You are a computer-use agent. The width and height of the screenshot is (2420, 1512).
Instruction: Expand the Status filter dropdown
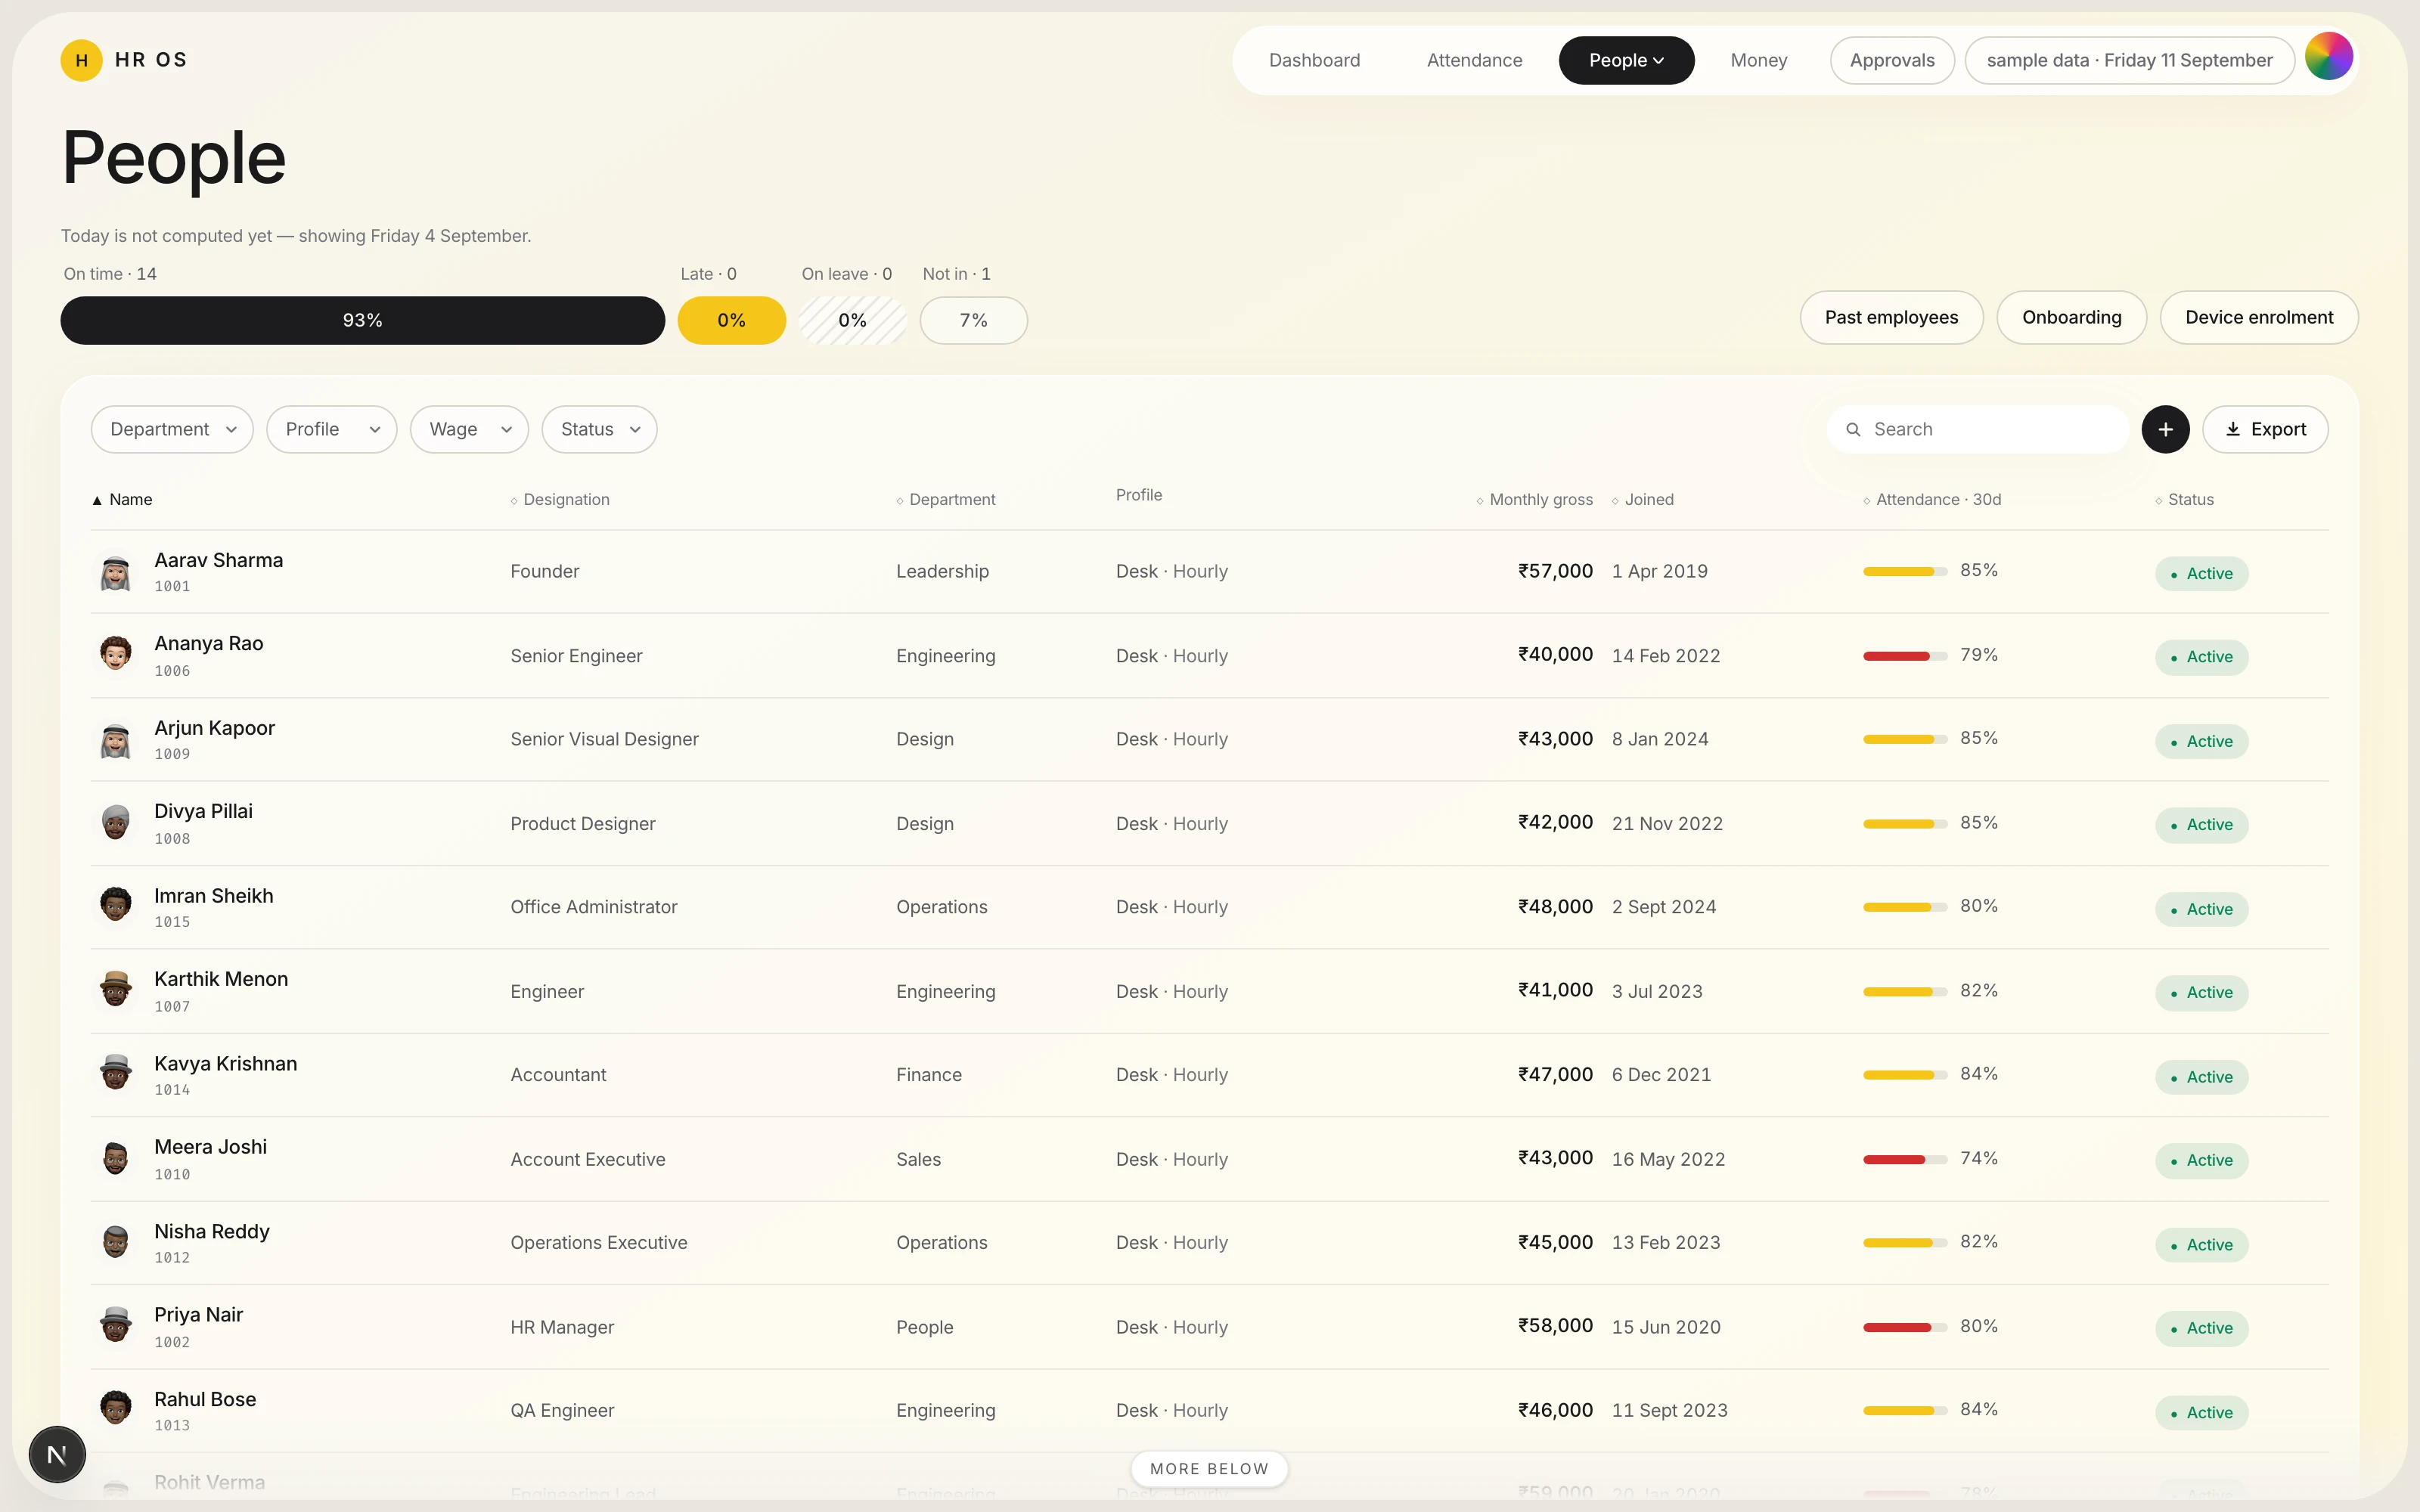pos(599,429)
